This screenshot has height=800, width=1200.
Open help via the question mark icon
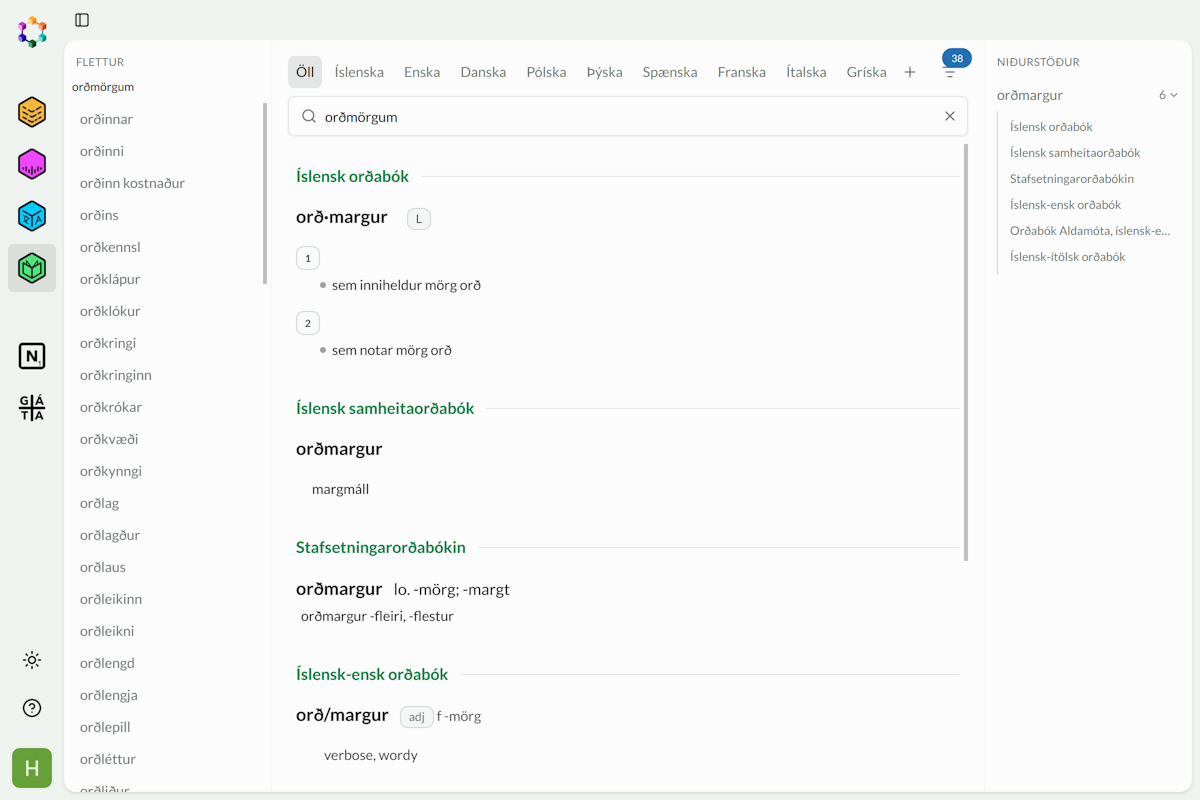pos(32,708)
